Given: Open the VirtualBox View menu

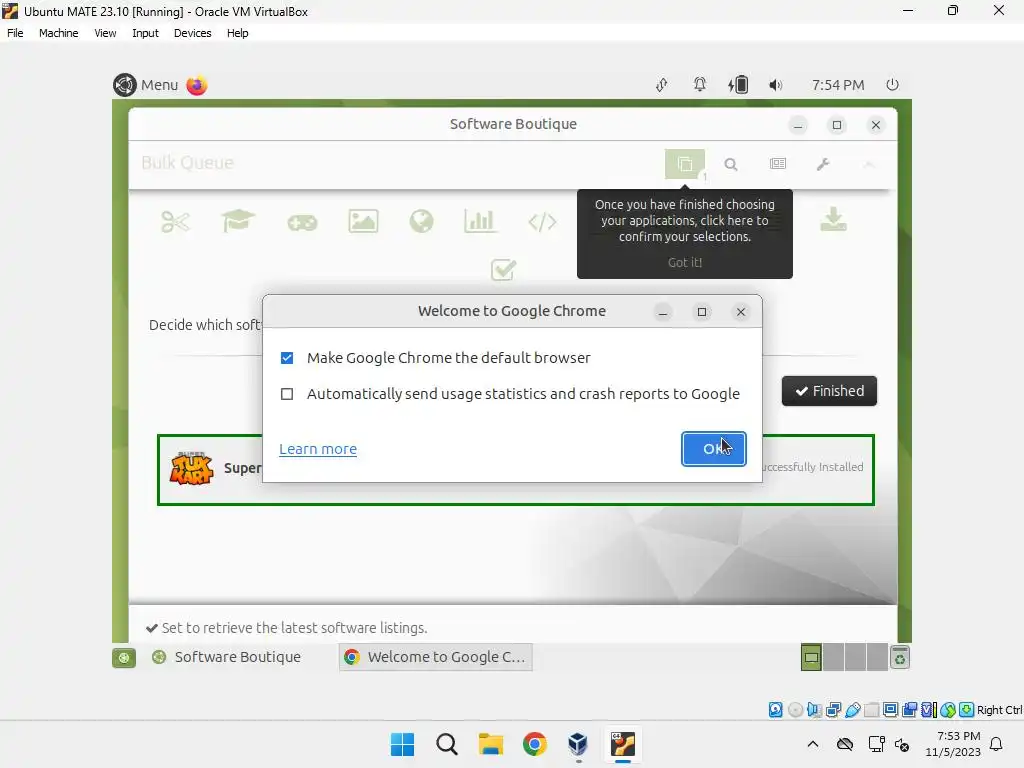Looking at the screenshot, I should coord(105,33).
